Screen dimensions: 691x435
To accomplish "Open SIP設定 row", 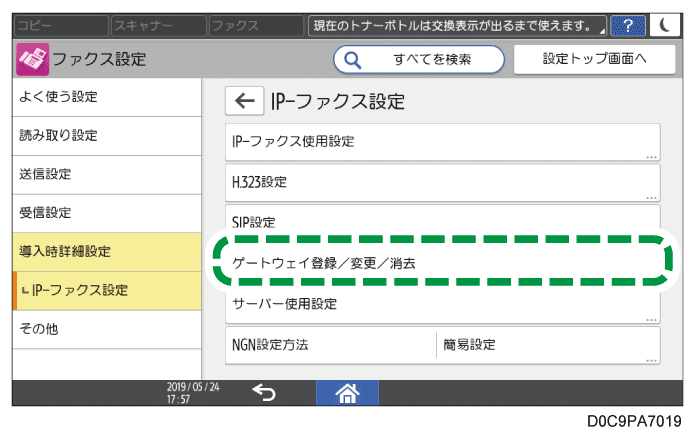I will (442, 218).
